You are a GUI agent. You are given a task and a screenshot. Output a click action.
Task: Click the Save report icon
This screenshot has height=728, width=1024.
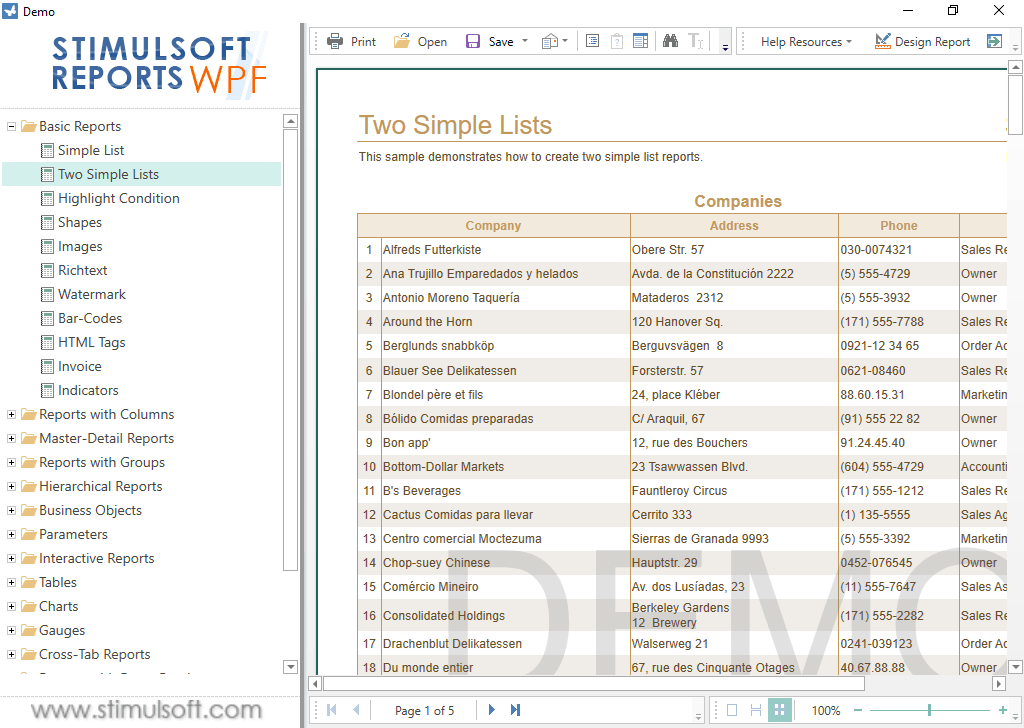472,41
